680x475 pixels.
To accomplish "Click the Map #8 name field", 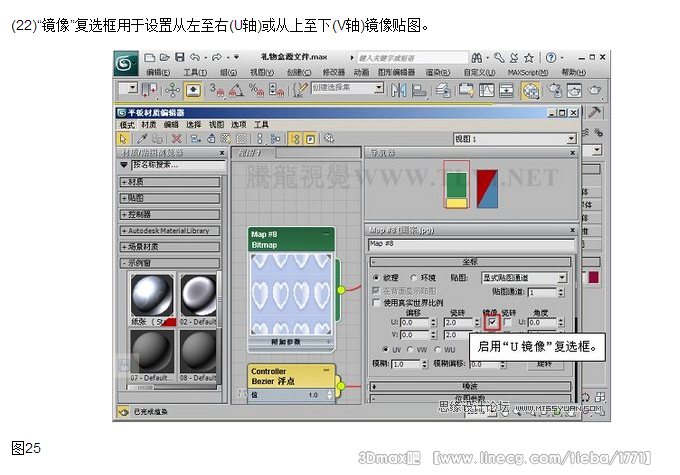I will pyautogui.click(x=471, y=244).
